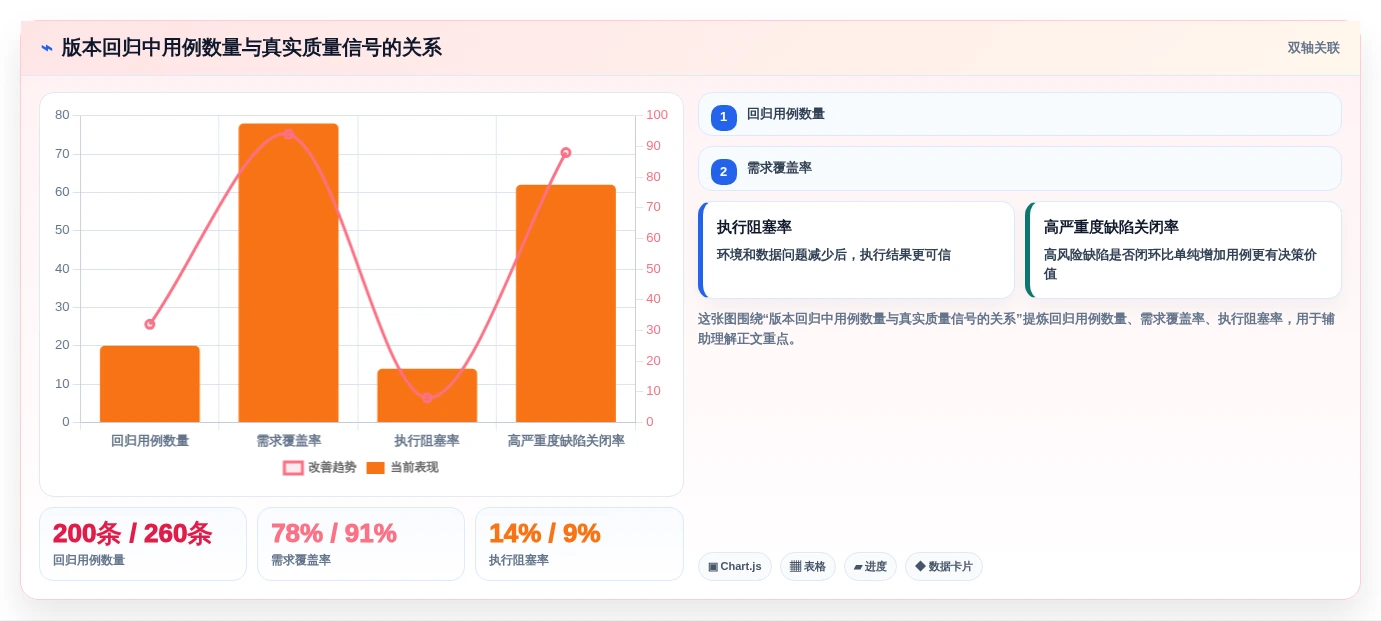Image resolution: width=1381 pixels, height=621 pixels.
Task: Open the 高严重度缺陷关闭率 info card heading
Action: point(1111,227)
